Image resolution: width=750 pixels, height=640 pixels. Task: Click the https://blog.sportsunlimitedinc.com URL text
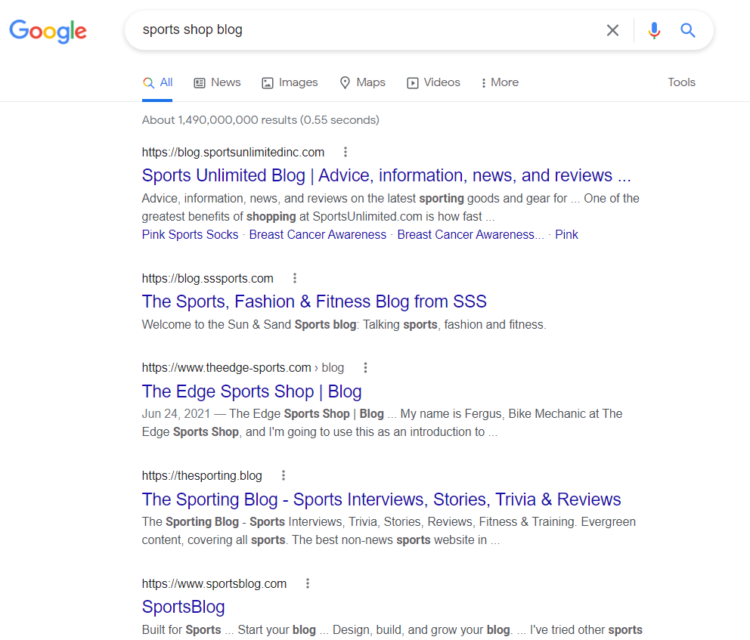(233, 153)
